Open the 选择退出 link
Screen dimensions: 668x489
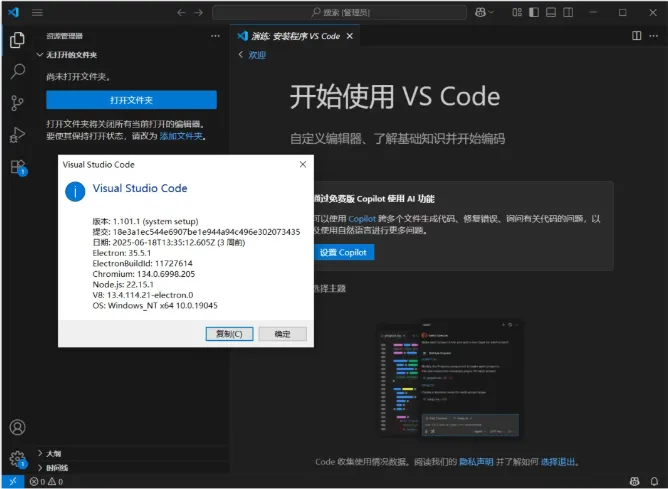click(558, 462)
